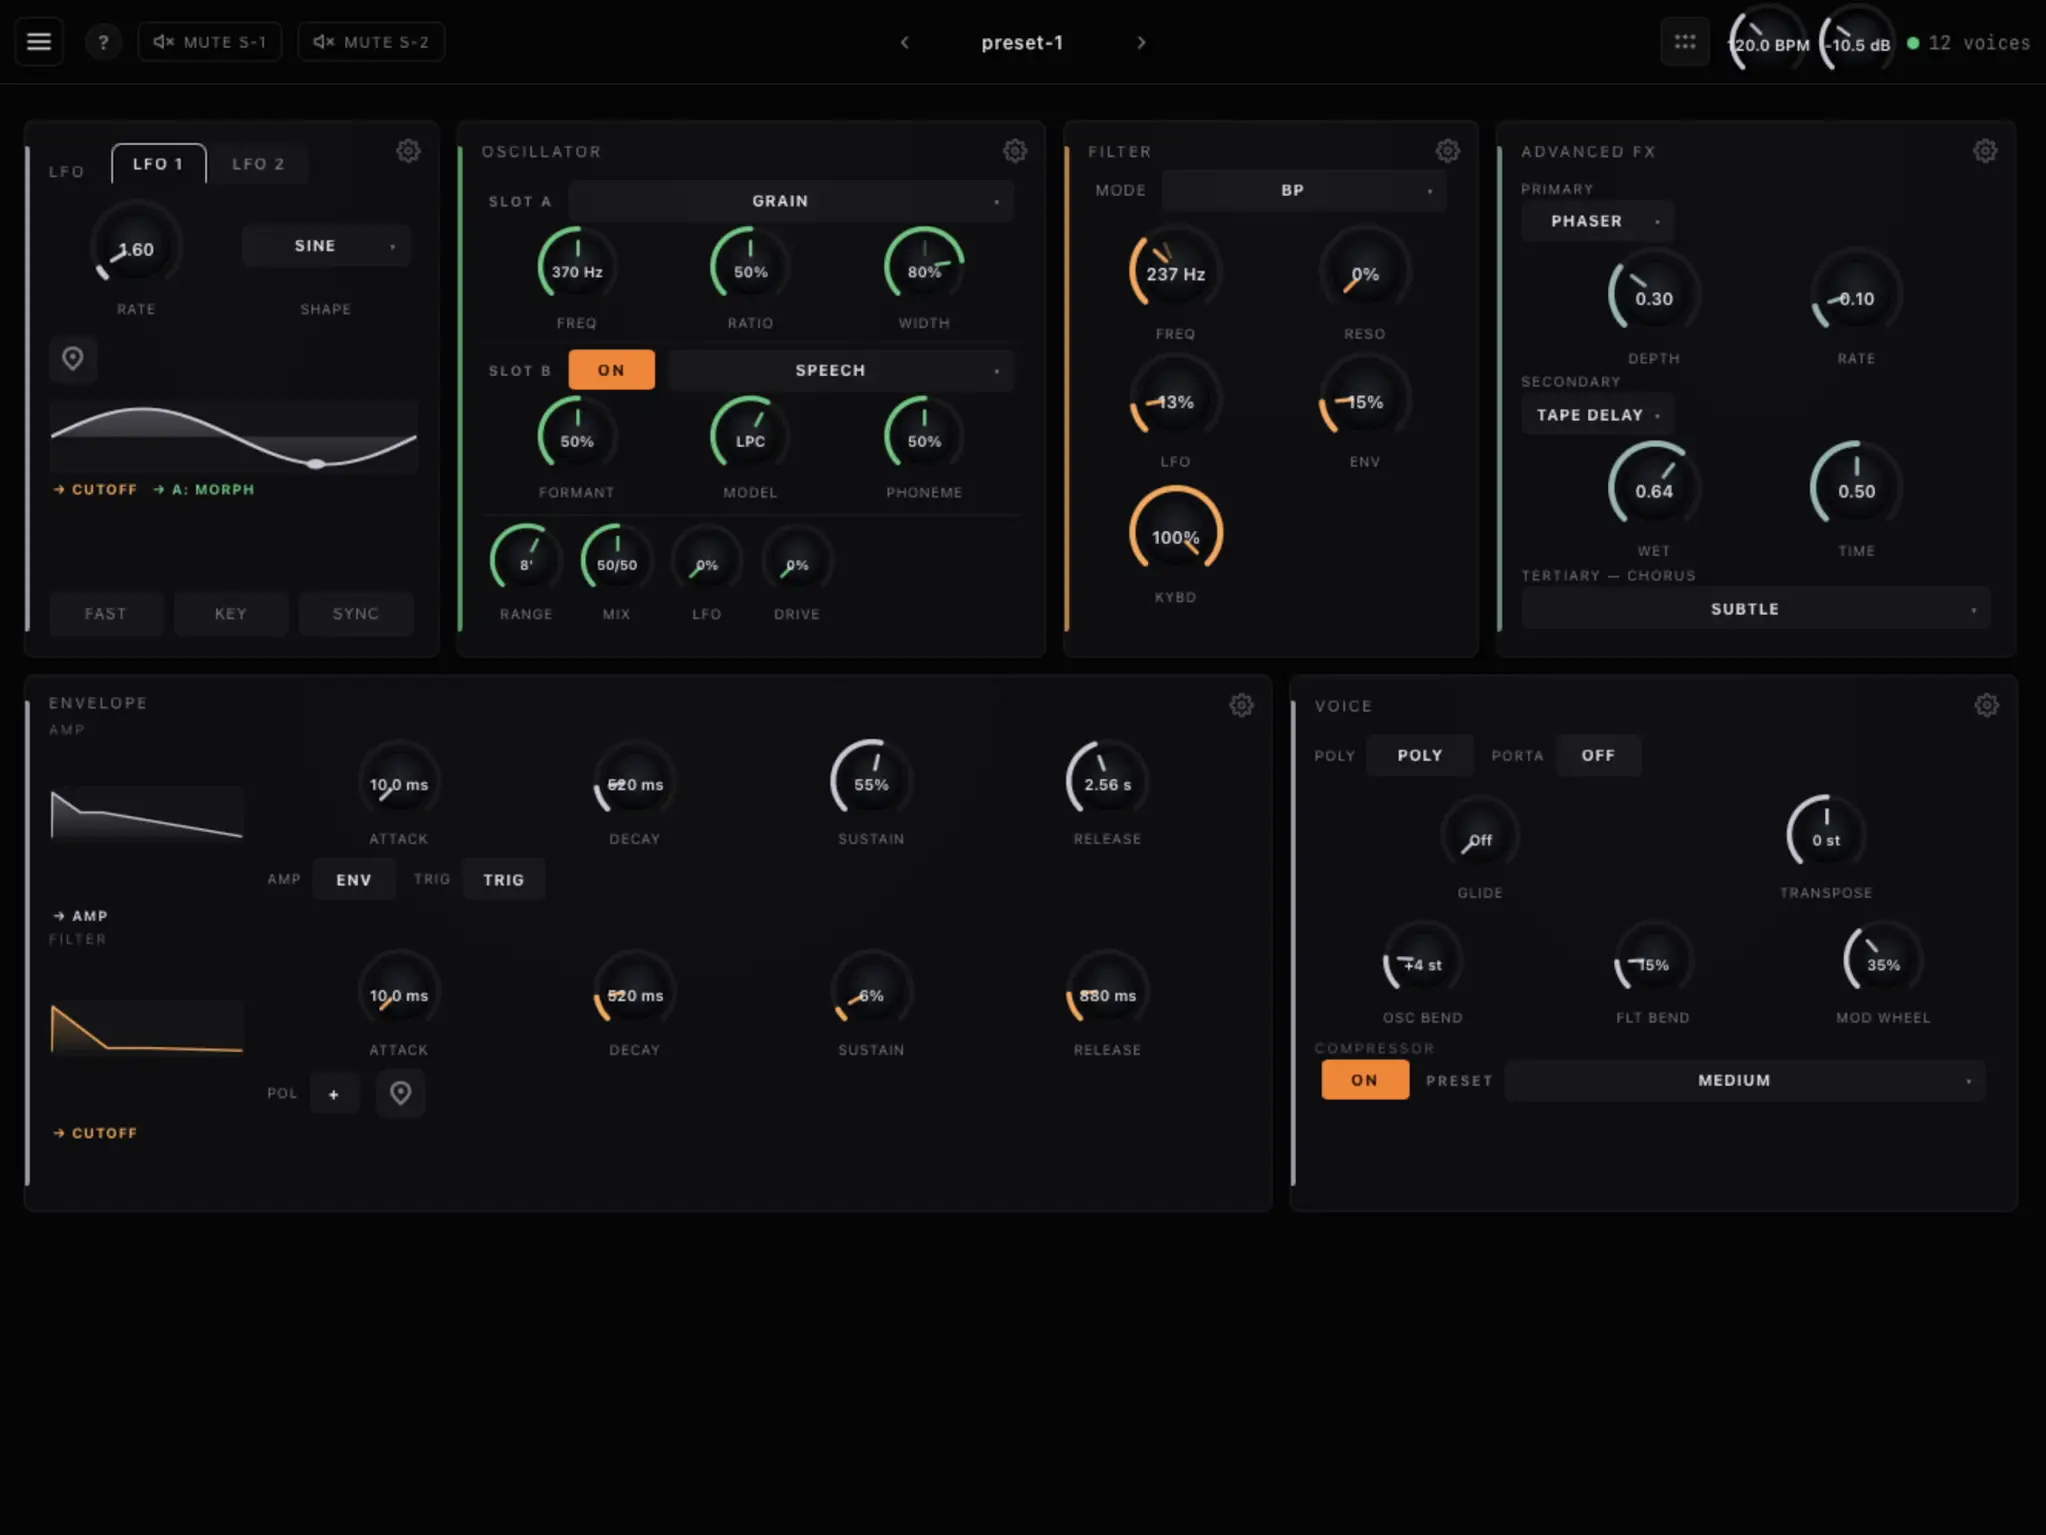This screenshot has width=2046, height=1535.
Task: Toggle the LFO FAST button
Action: pyautogui.click(x=106, y=613)
